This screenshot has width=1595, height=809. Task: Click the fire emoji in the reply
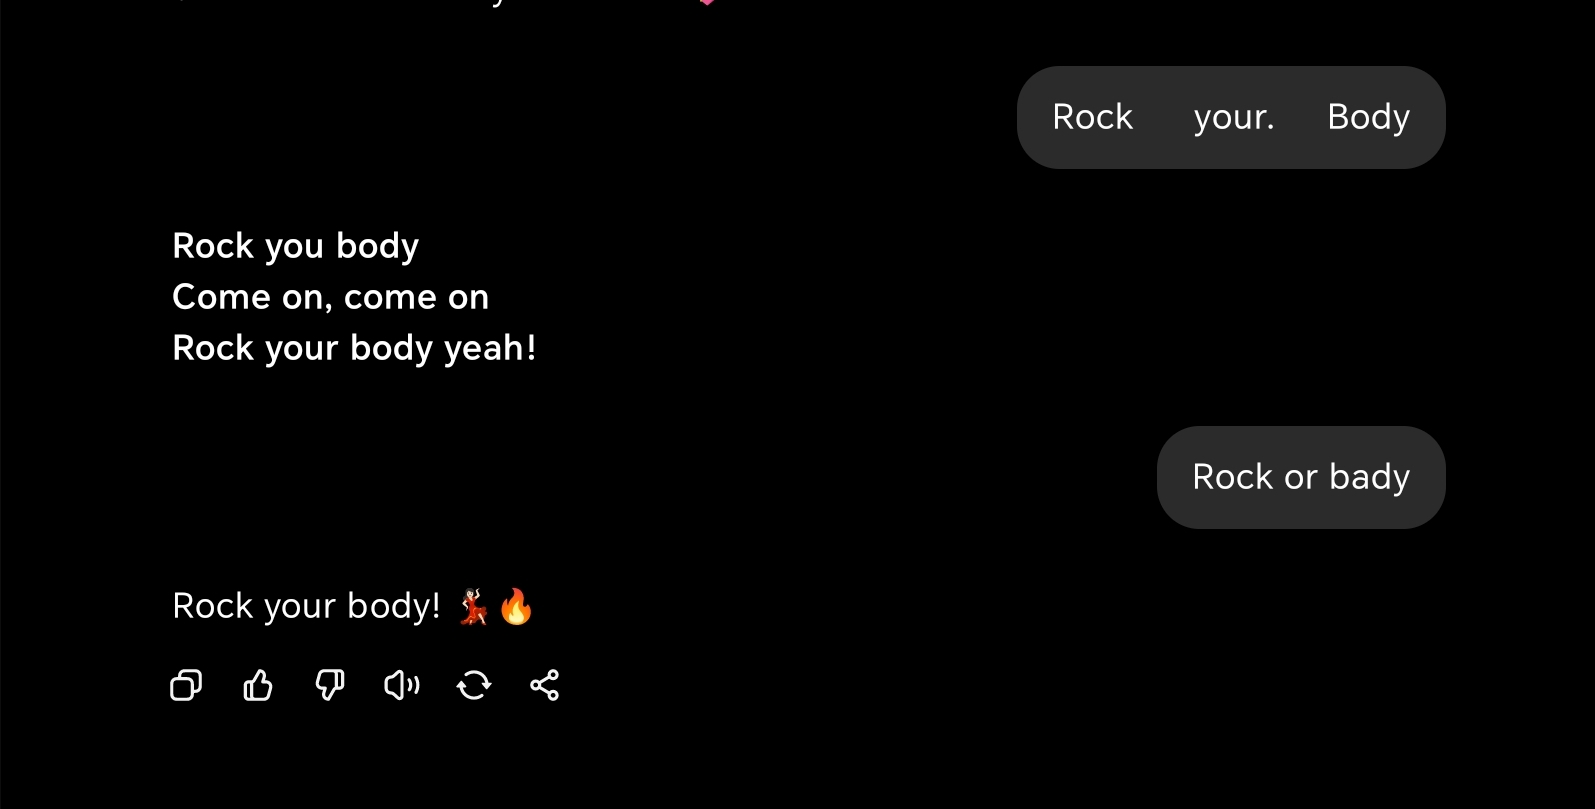click(516, 606)
